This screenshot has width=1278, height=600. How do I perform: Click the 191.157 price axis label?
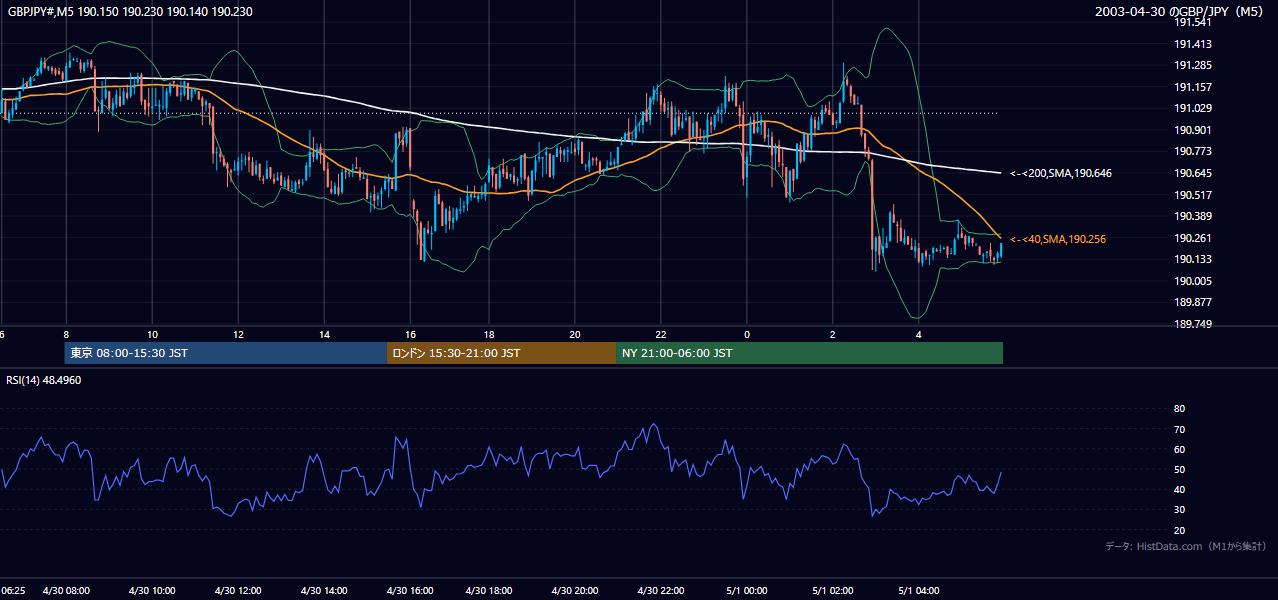point(1192,87)
